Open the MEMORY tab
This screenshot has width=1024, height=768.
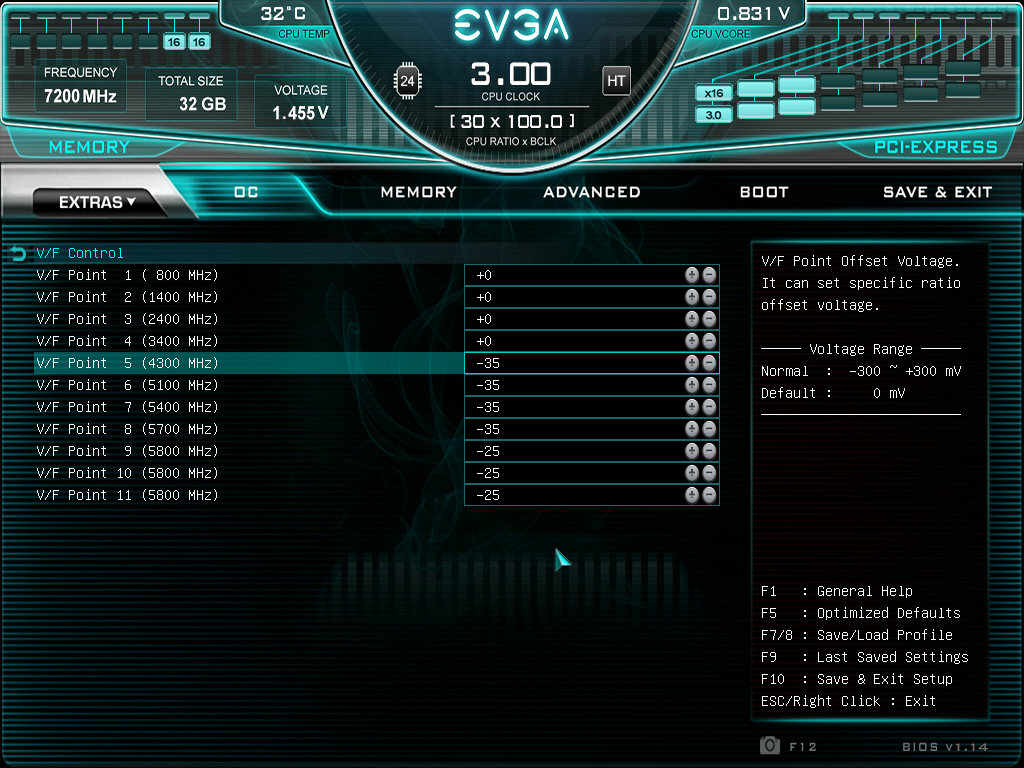pos(419,192)
